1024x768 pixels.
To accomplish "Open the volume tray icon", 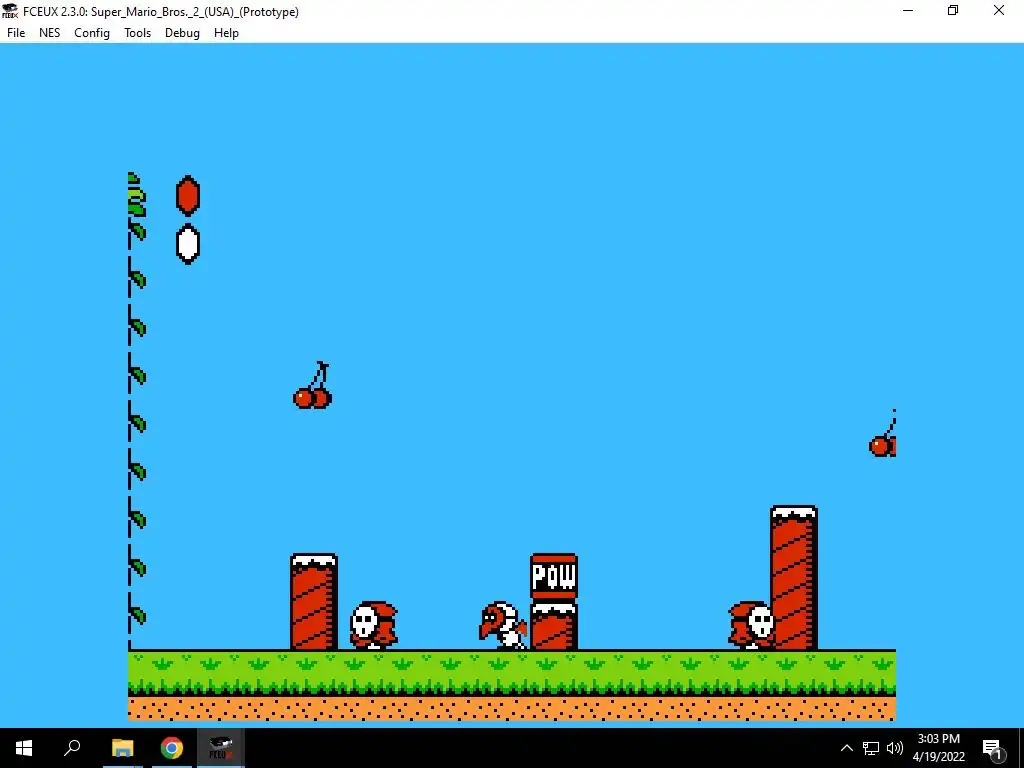I will [895, 748].
